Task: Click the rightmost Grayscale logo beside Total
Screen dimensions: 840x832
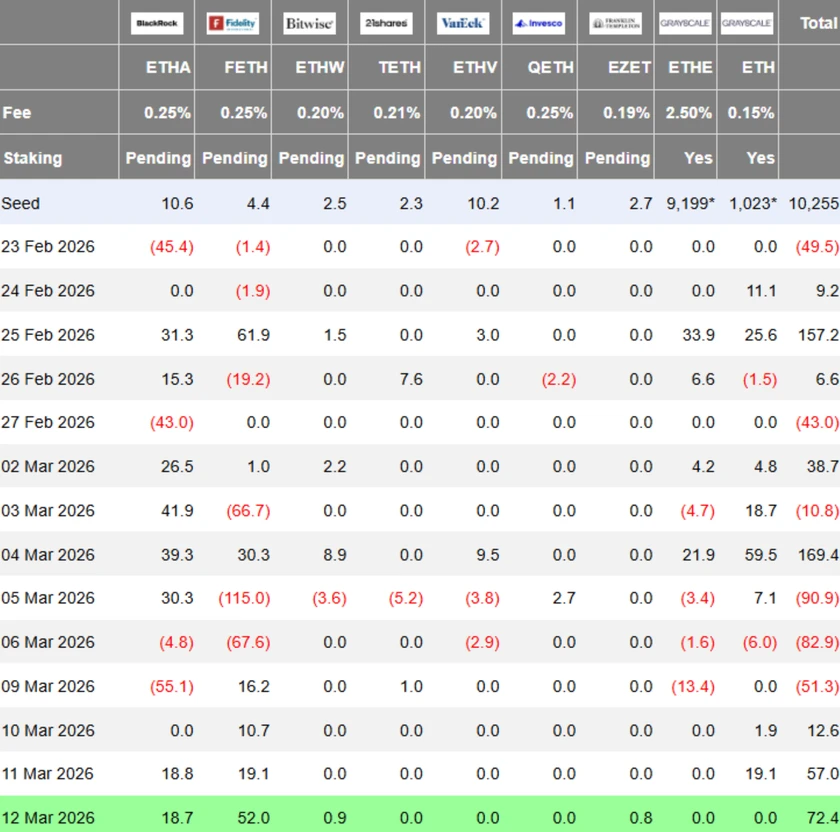Action: [x=747, y=22]
